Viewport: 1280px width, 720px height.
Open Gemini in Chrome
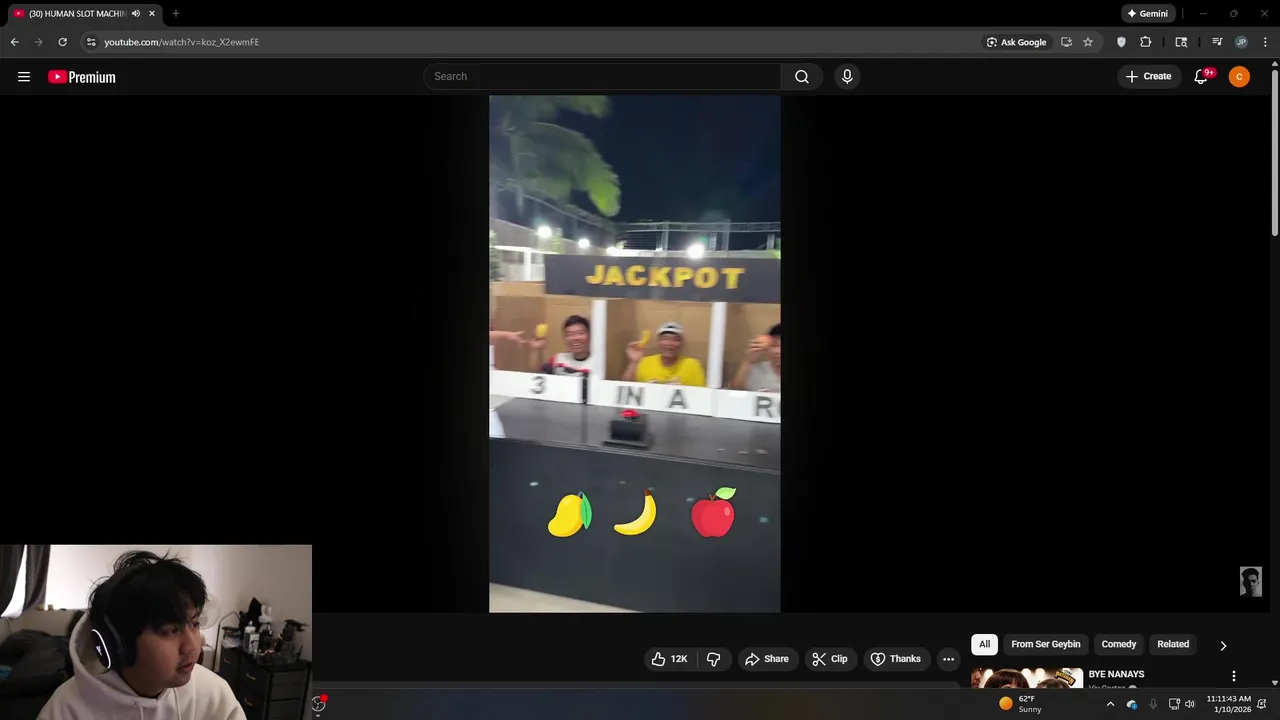1147,14
